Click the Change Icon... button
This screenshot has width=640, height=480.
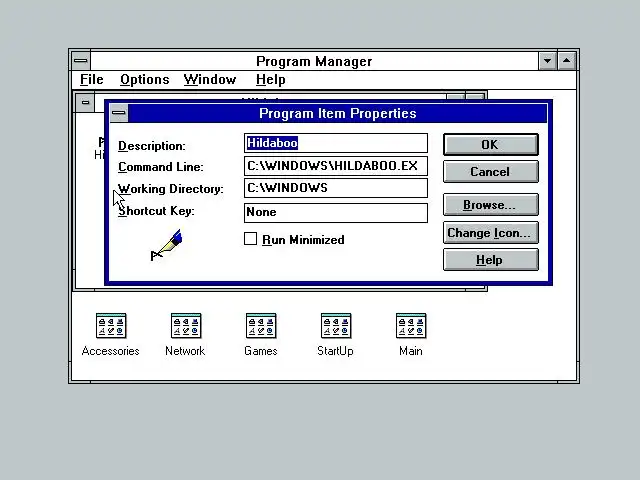[x=491, y=233]
